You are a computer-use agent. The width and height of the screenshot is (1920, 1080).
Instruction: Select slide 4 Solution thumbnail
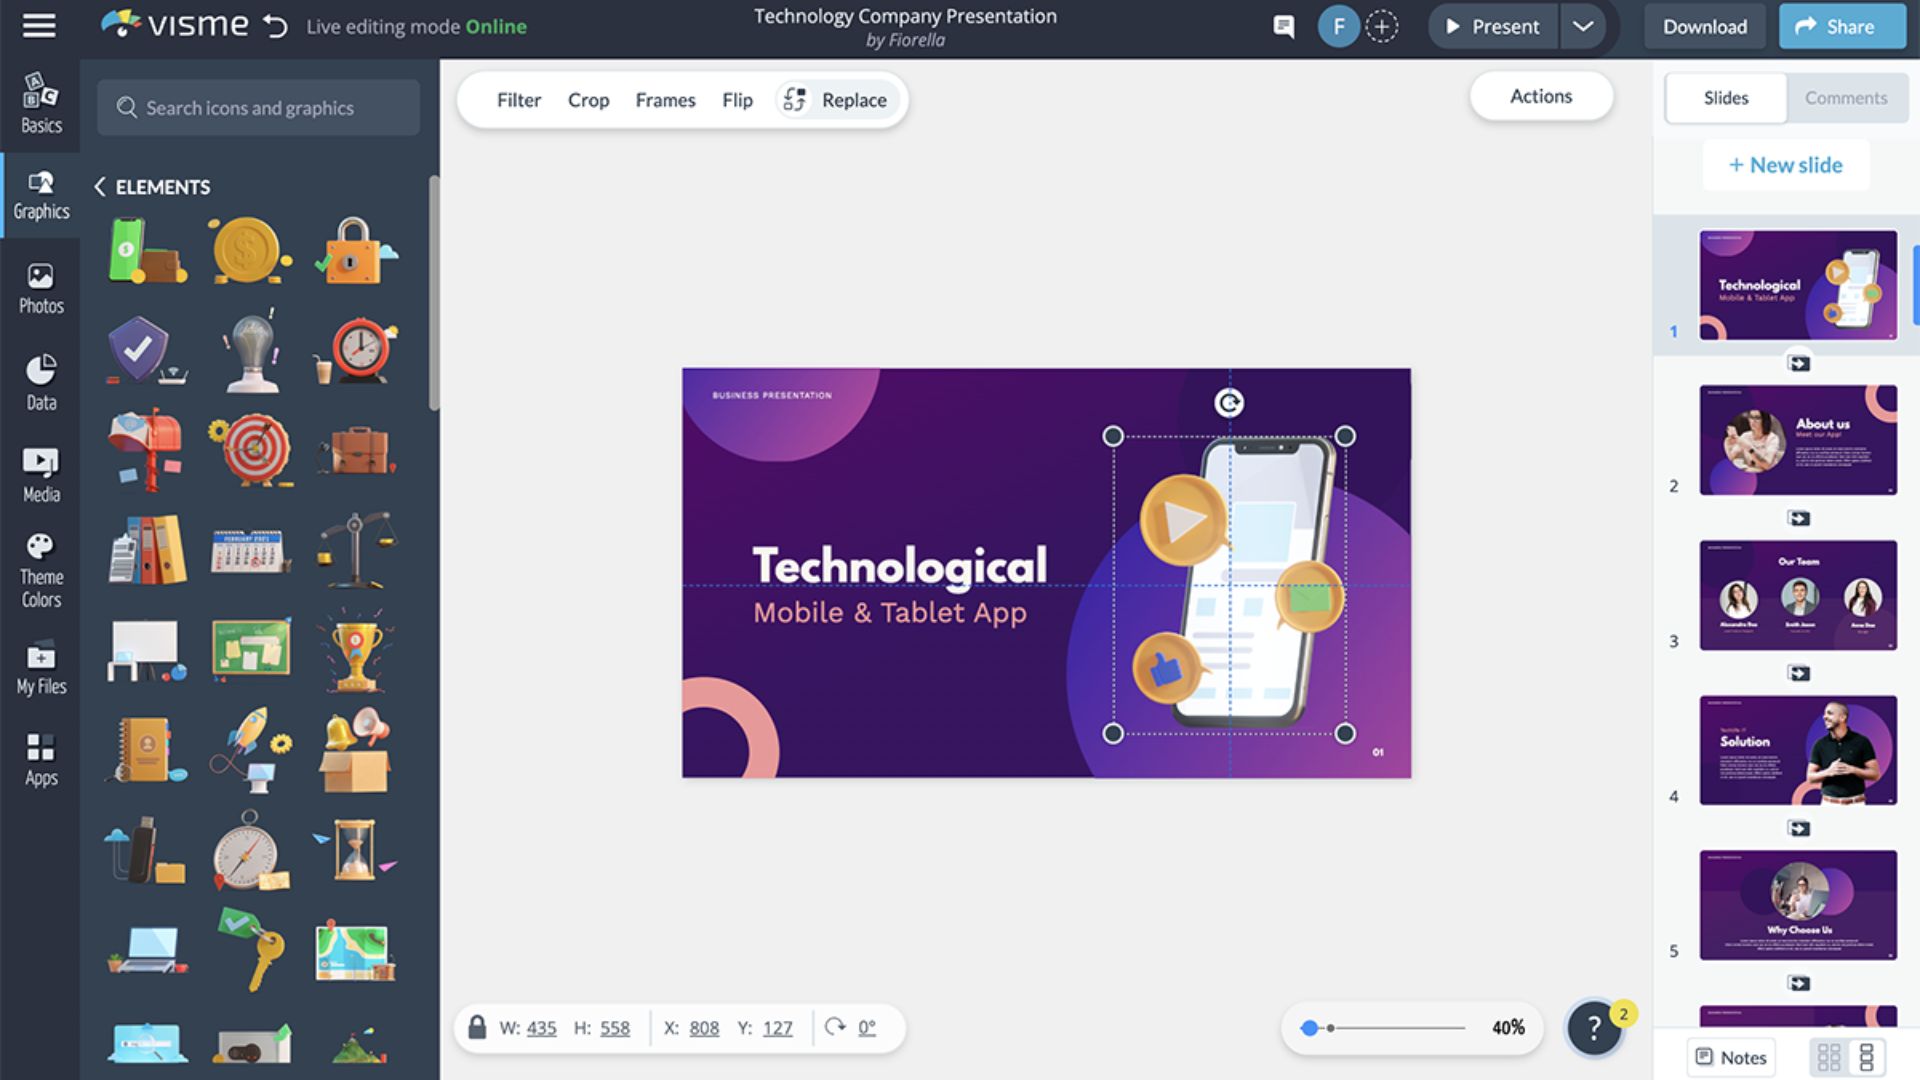[1798, 750]
